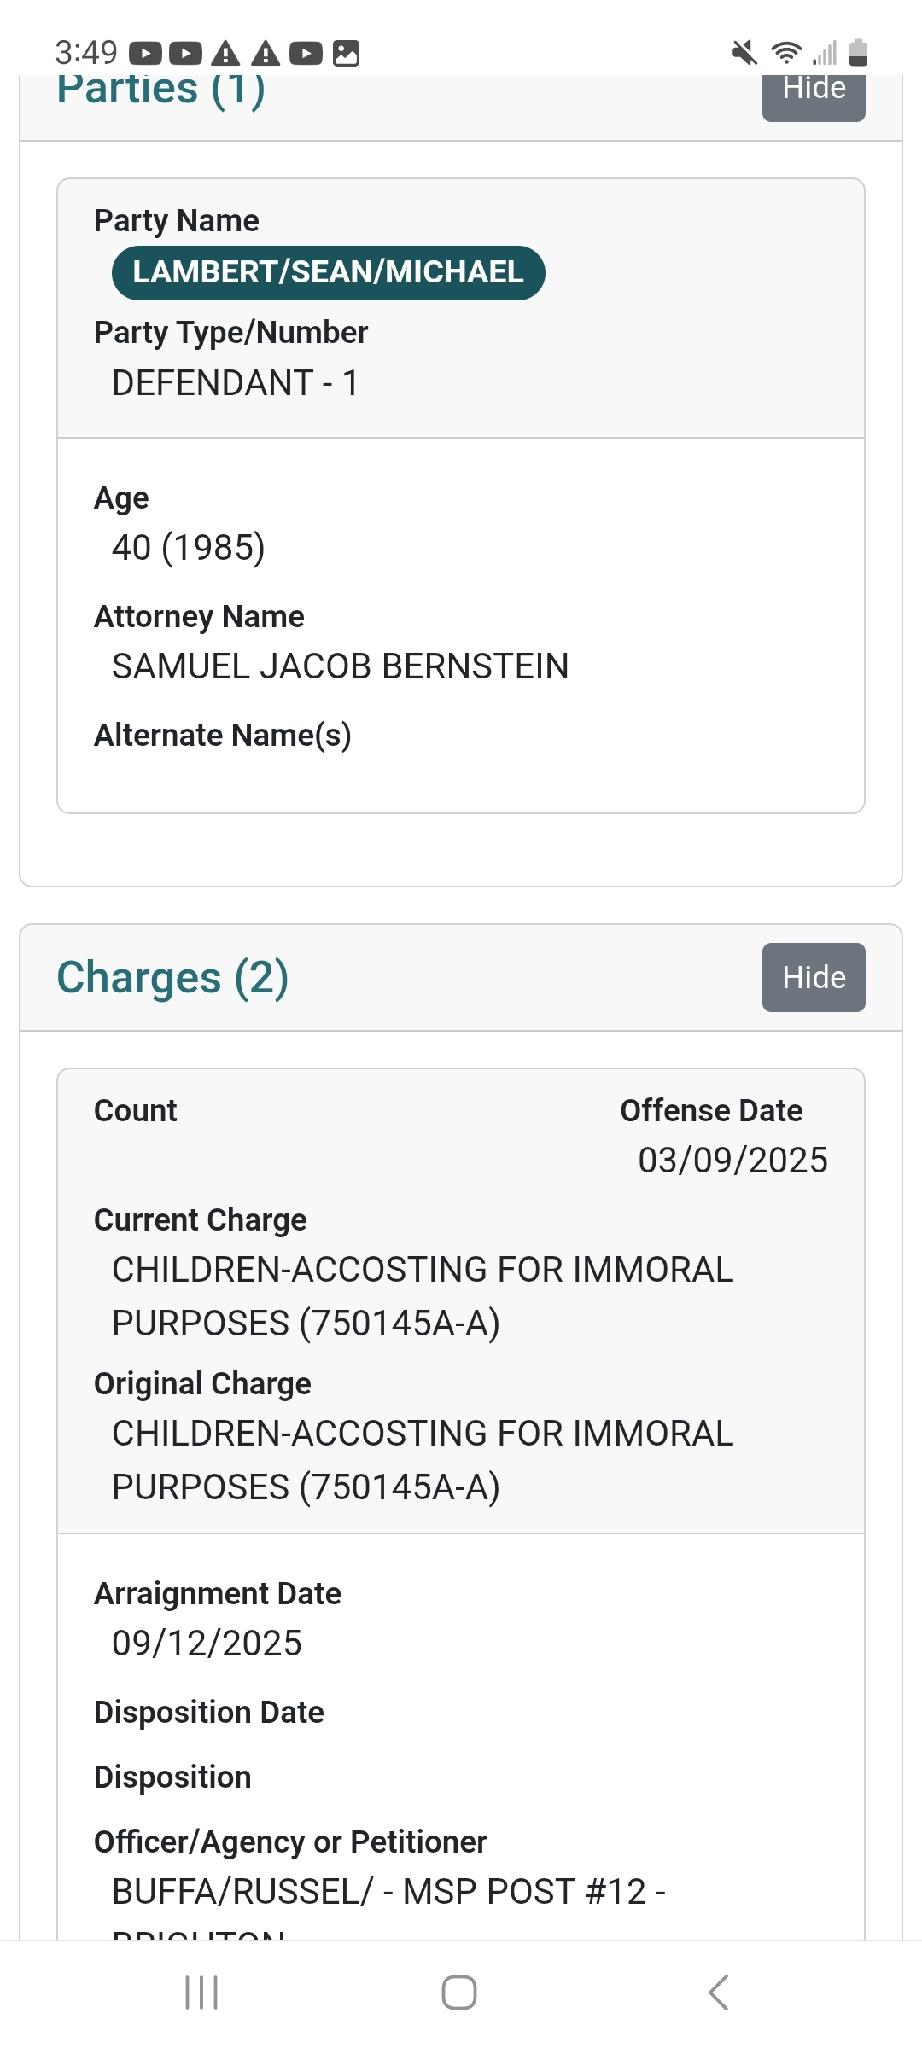This screenshot has width=922, height=2048.
Task: Tap the status bar clock showing 3:49
Action: coord(86,52)
